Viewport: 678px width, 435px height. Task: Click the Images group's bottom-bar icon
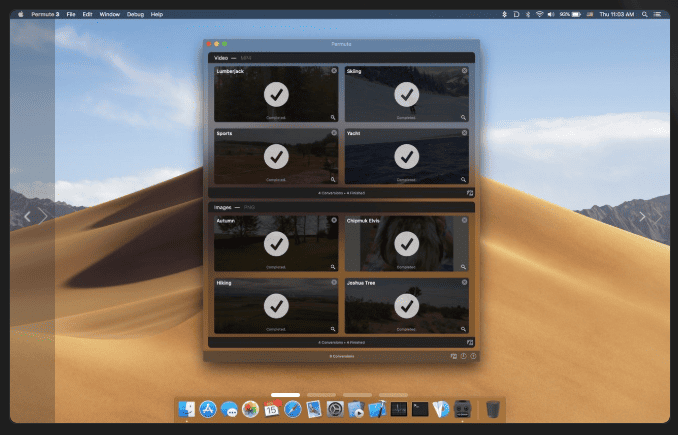tap(470, 342)
